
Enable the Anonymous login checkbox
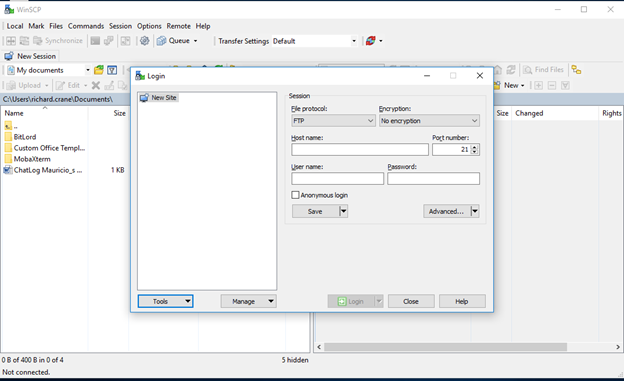pyautogui.click(x=295, y=195)
